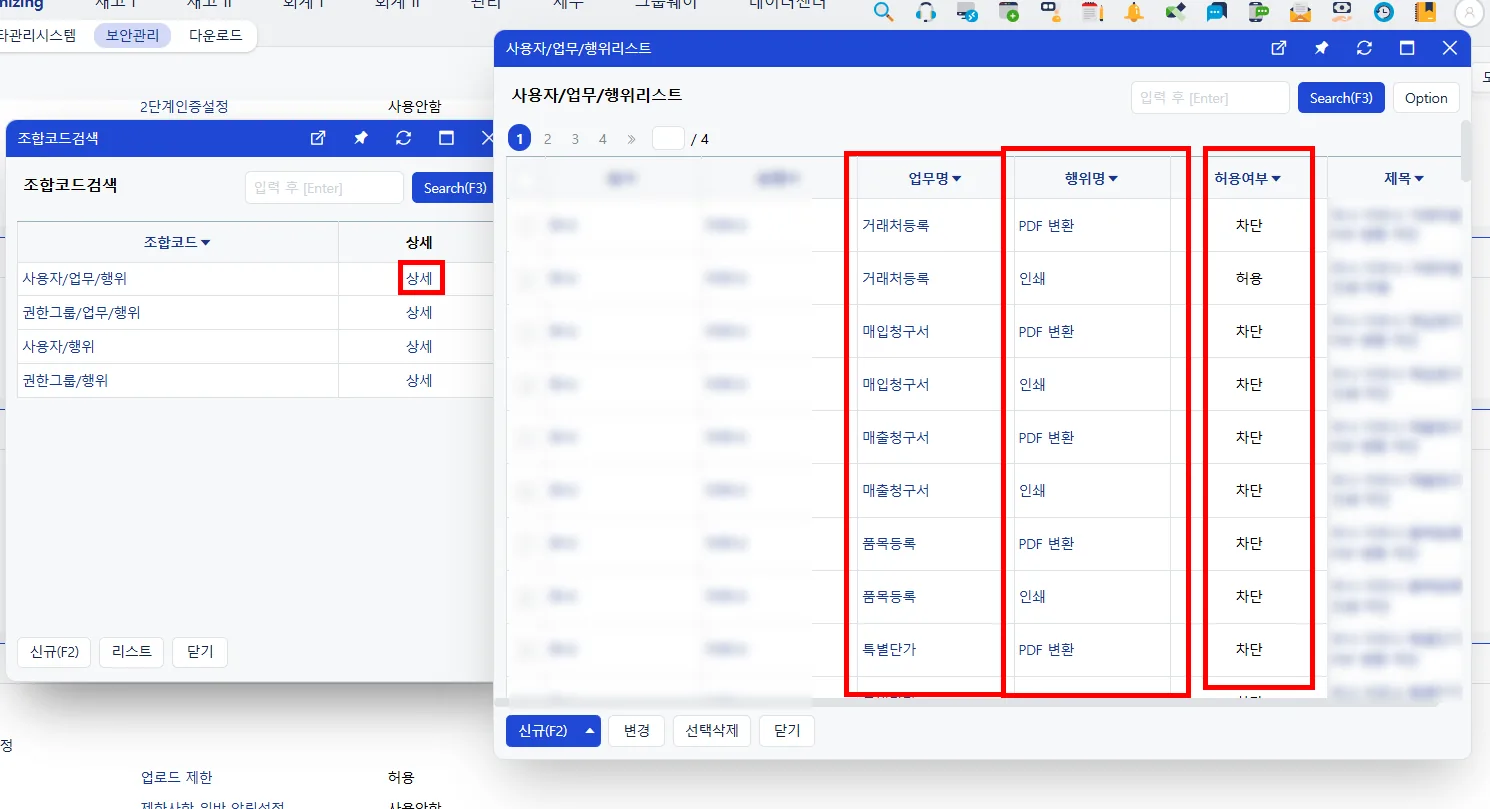Click the search input in 사용자/업무/행위리스트 window

[x=1210, y=98]
